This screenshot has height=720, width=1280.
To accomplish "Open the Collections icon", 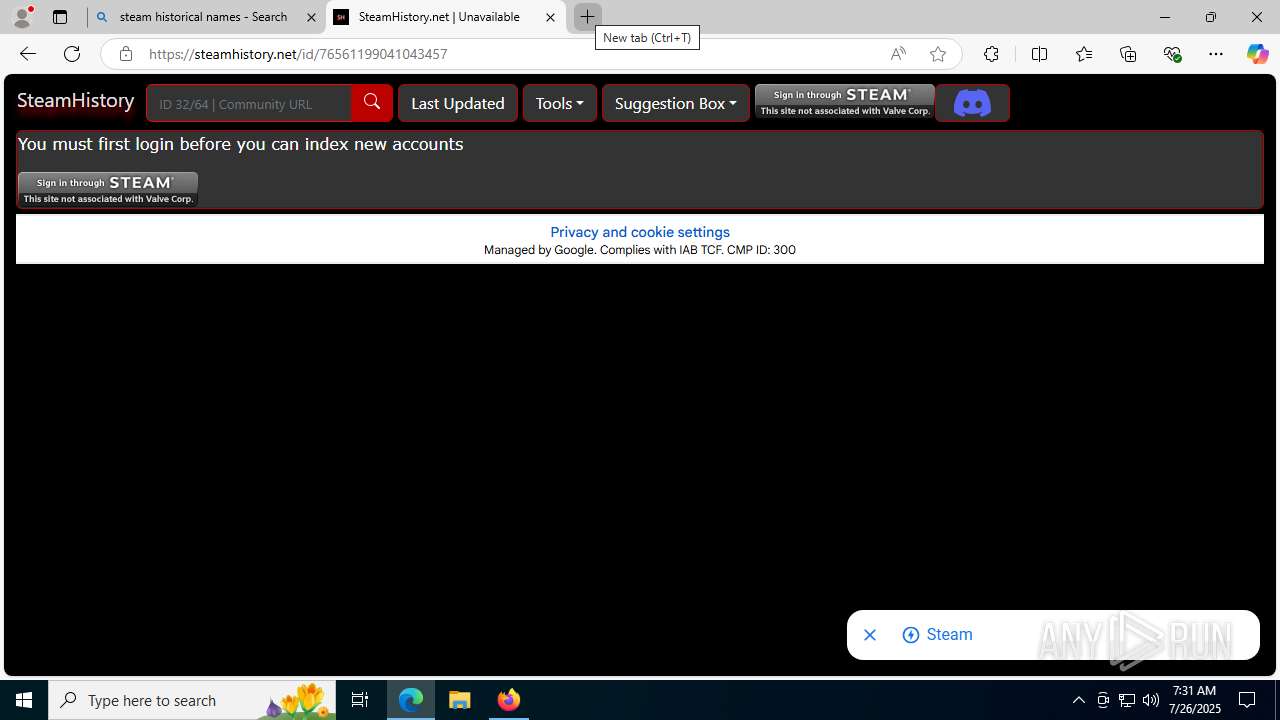I will tap(1128, 54).
